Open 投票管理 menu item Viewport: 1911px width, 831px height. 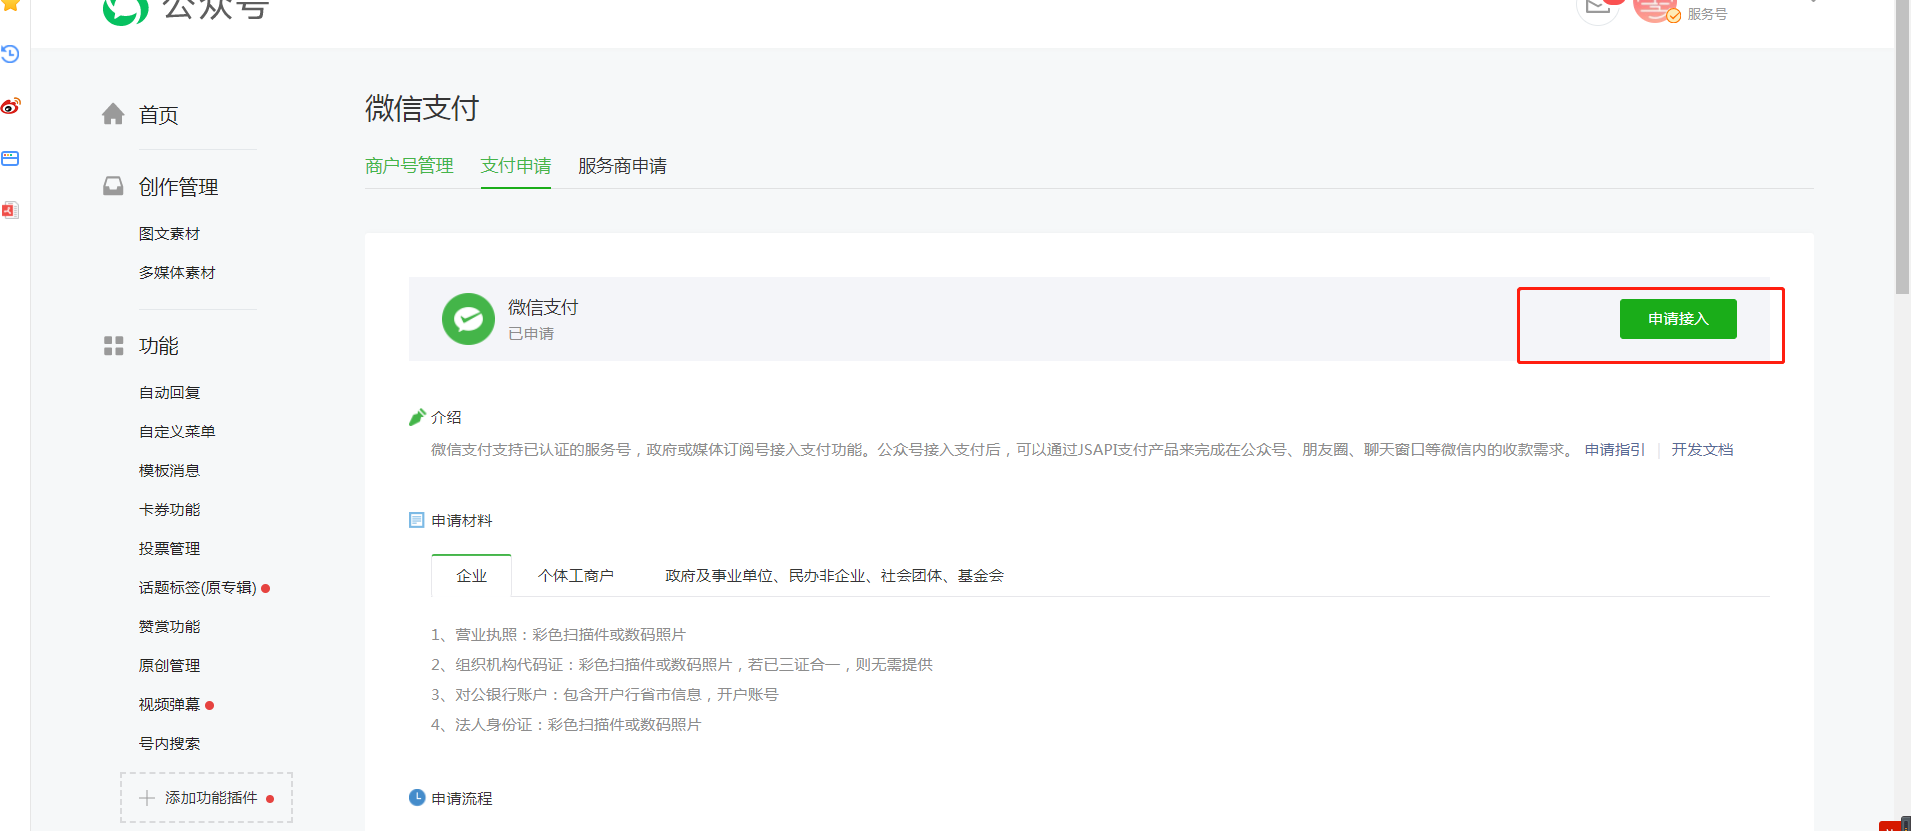click(169, 549)
